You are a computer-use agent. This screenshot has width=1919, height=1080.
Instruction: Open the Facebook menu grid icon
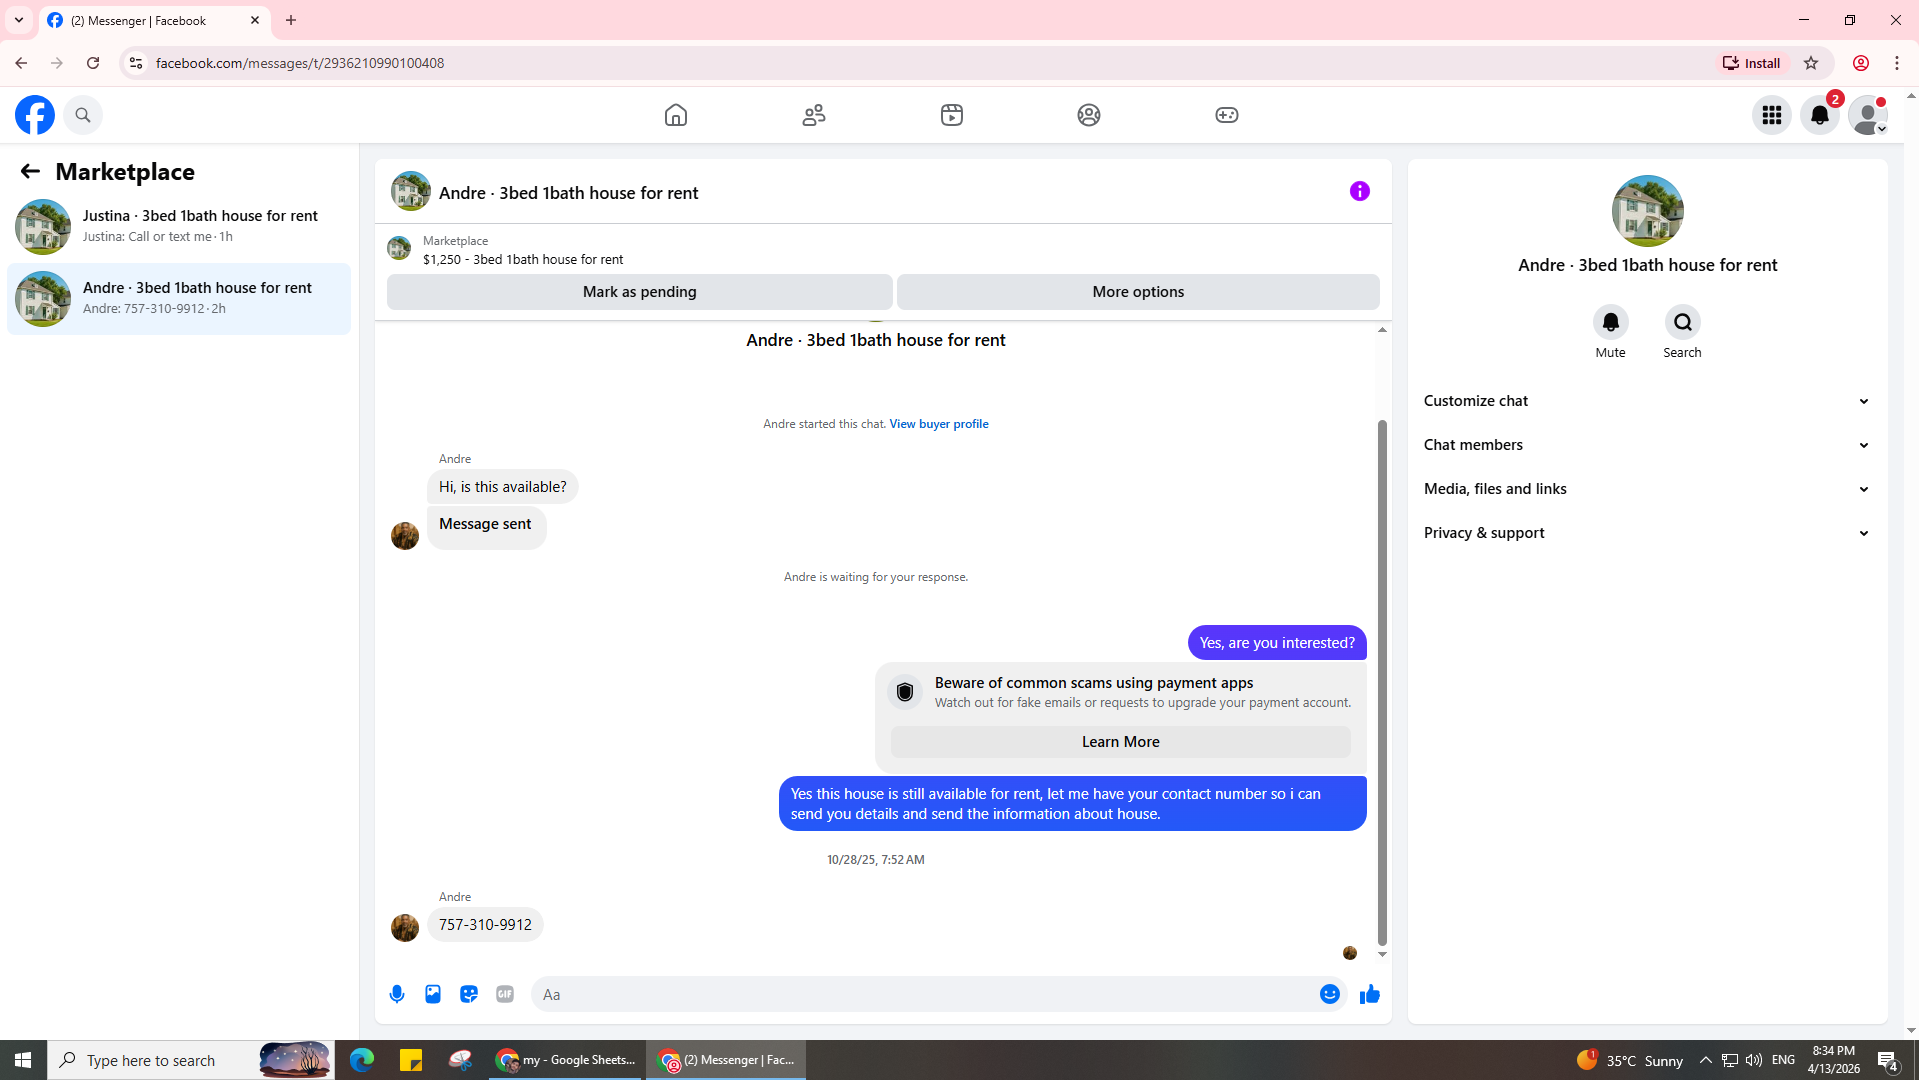tap(1772, 115)
